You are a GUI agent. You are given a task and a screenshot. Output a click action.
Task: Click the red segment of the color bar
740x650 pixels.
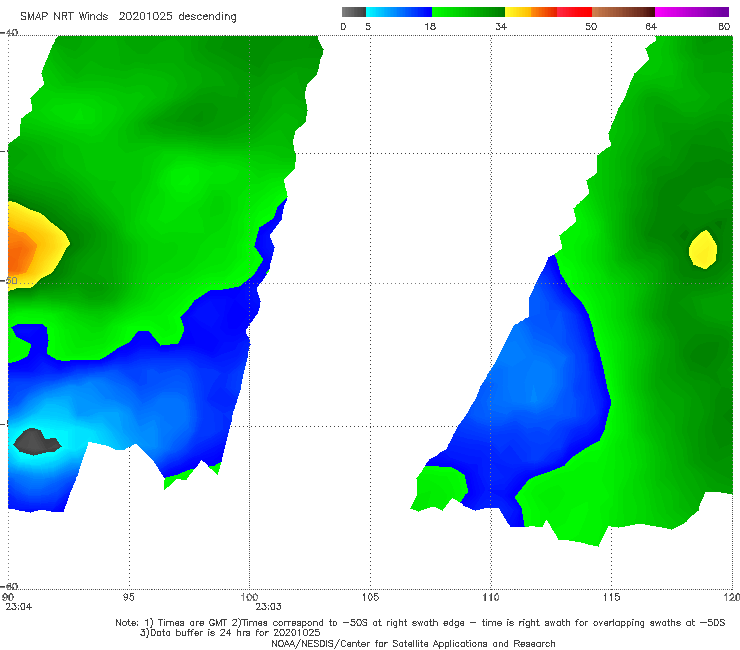point(574,12)
